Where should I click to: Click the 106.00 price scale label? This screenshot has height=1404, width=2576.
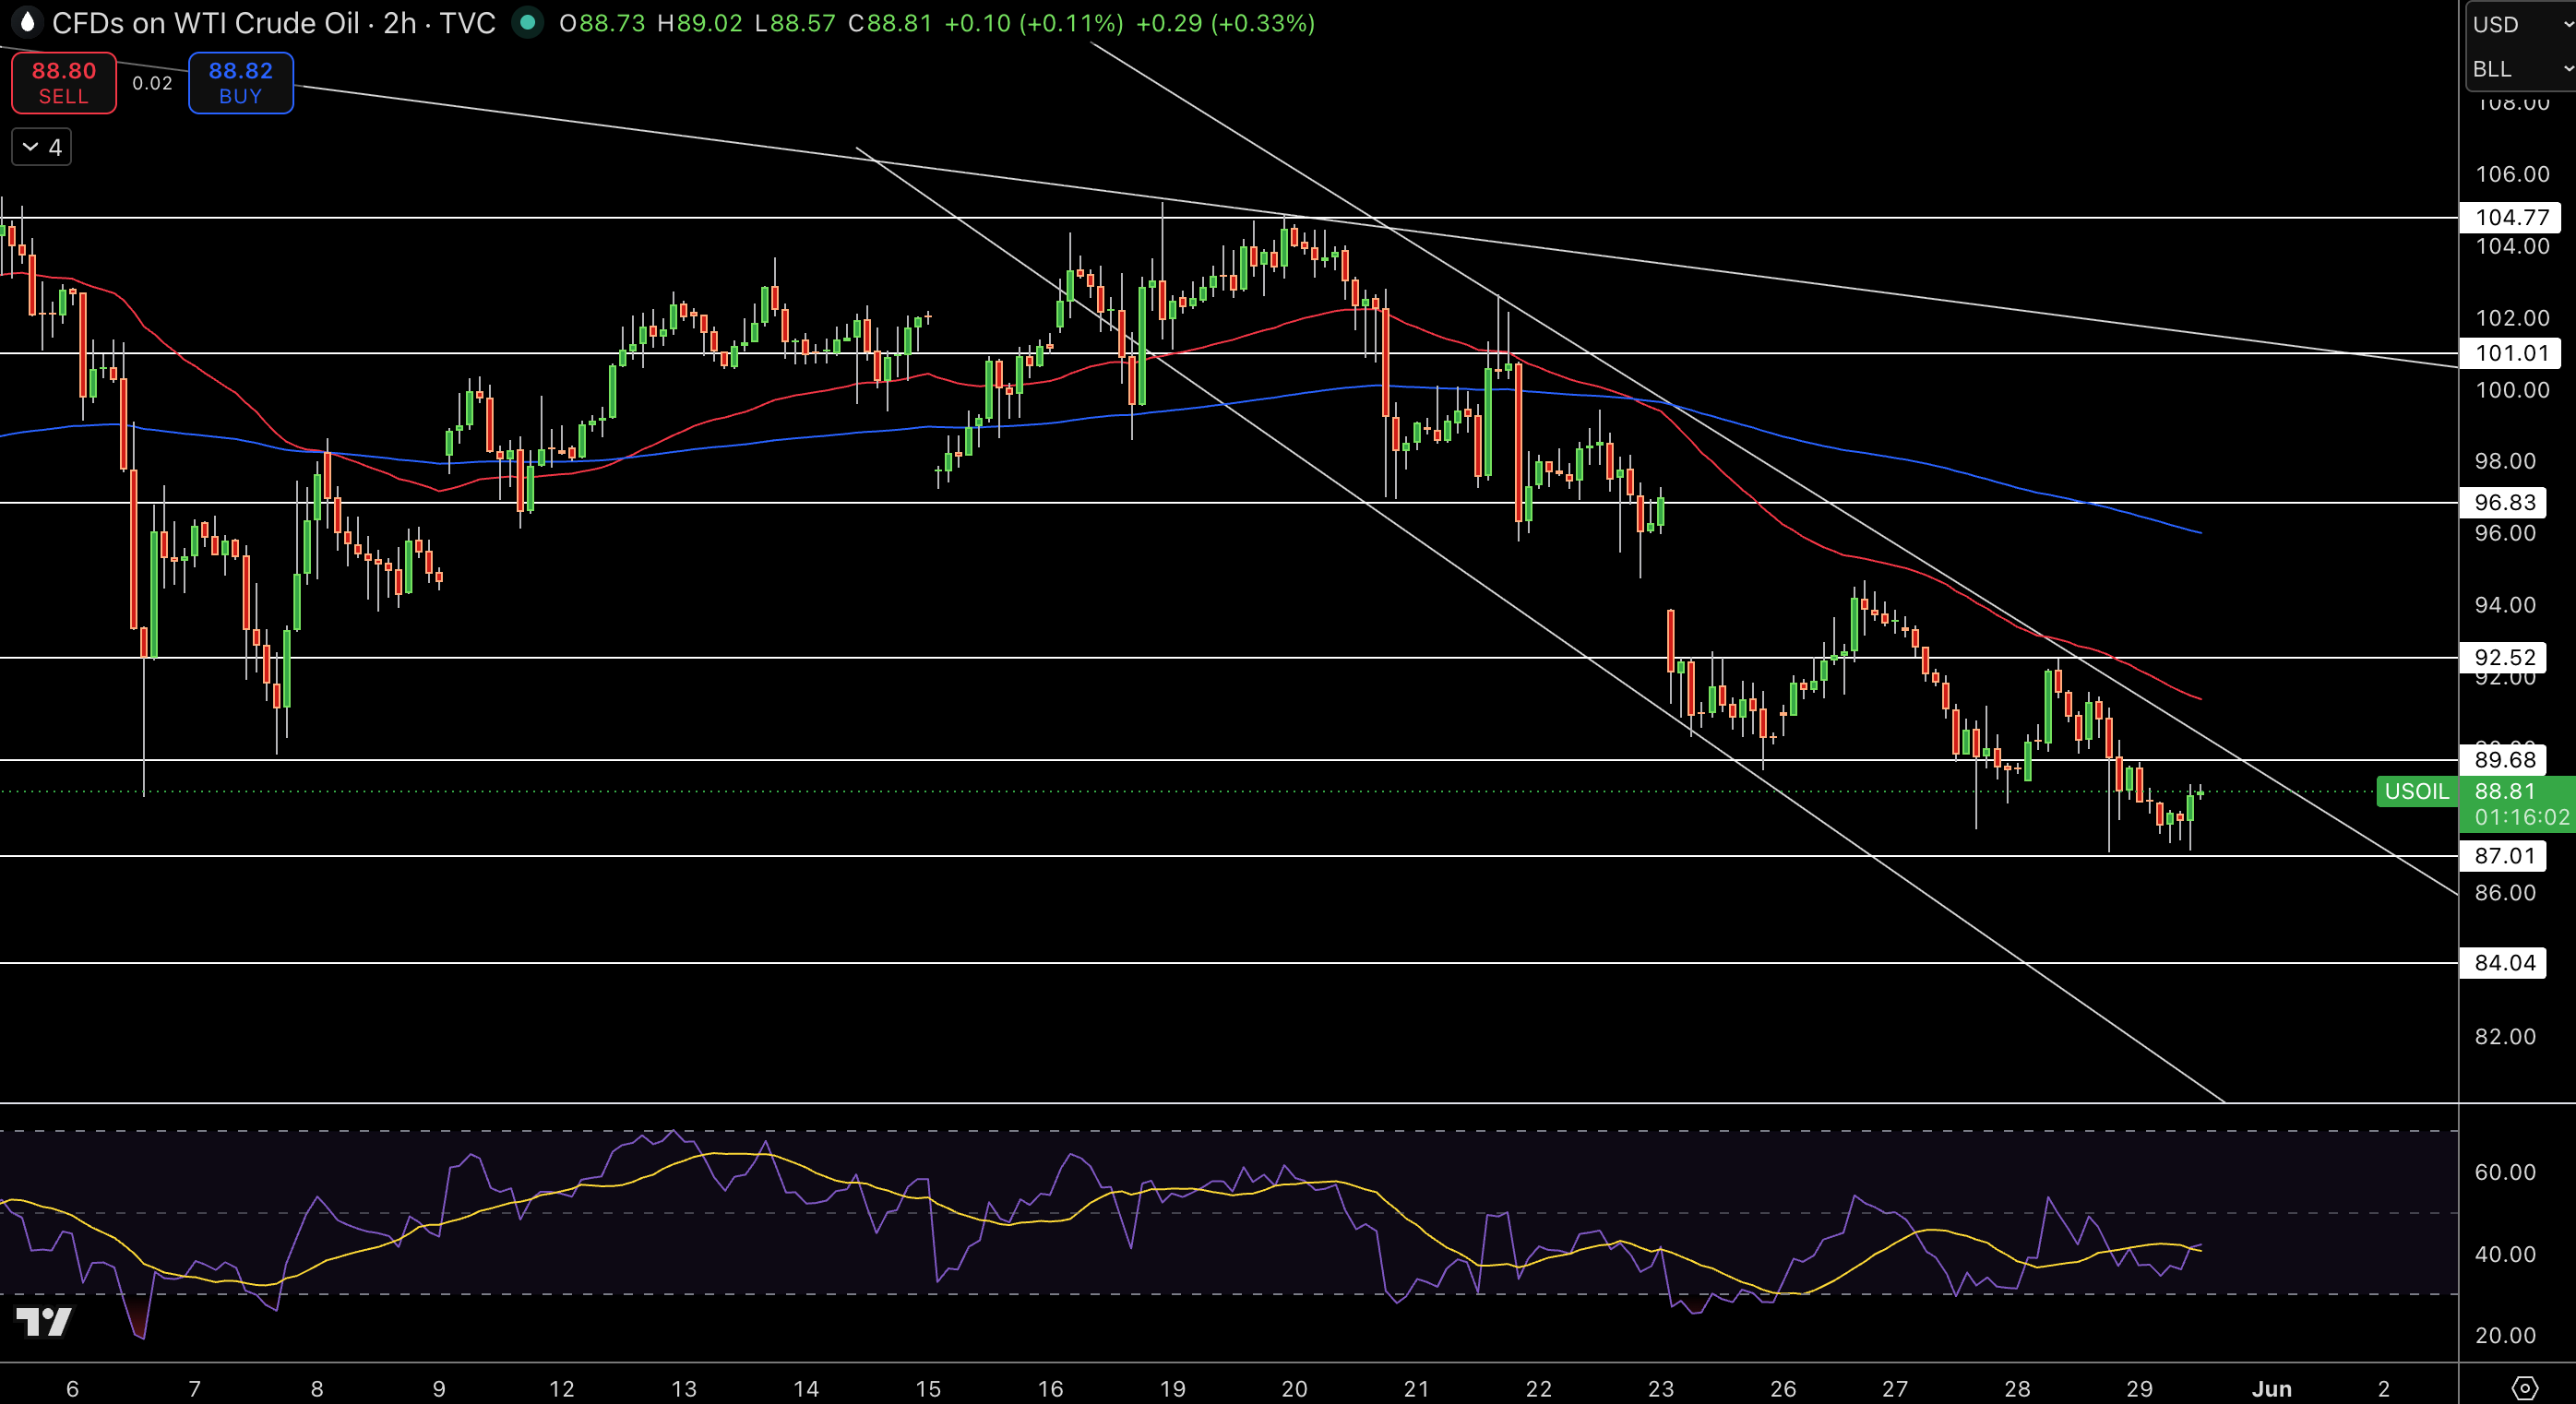click(2511, 174)
